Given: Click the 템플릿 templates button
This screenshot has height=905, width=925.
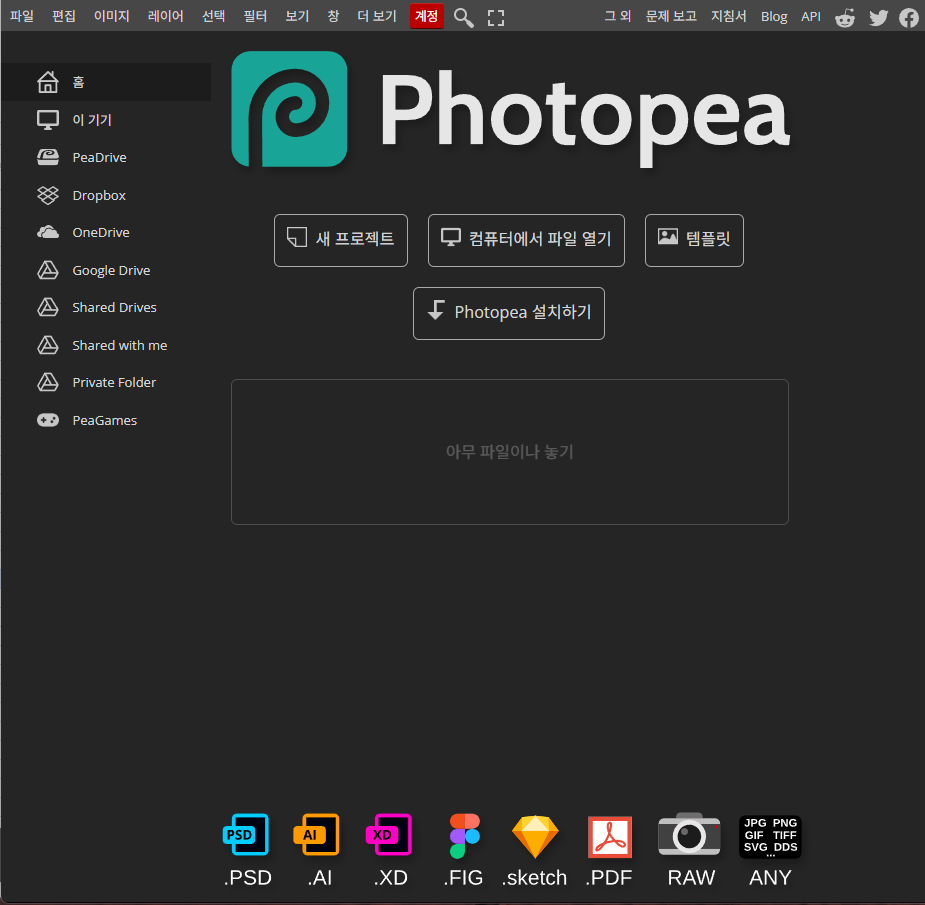Looking at the screenshot, I should click(694, 240).
